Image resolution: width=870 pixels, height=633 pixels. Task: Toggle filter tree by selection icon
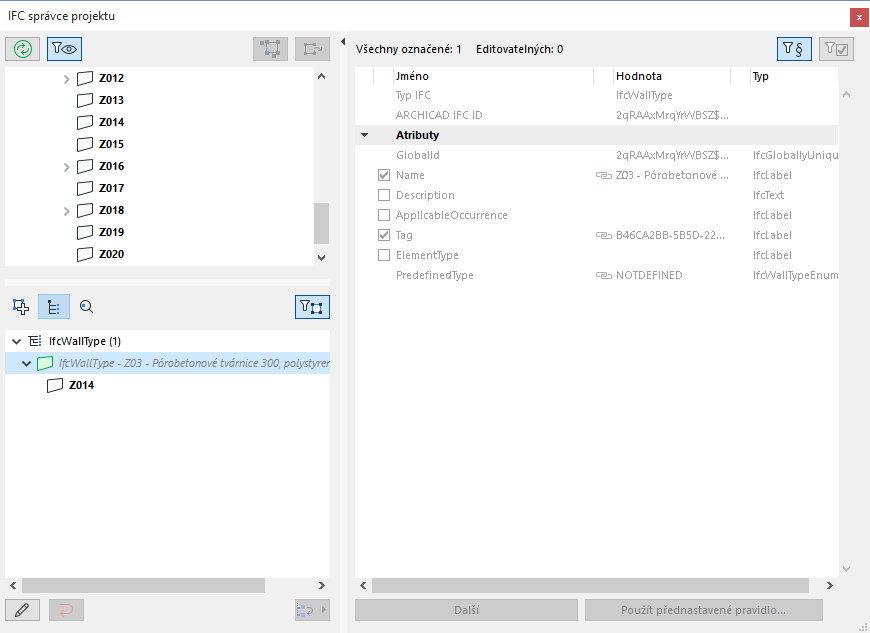tap(312, 307)
